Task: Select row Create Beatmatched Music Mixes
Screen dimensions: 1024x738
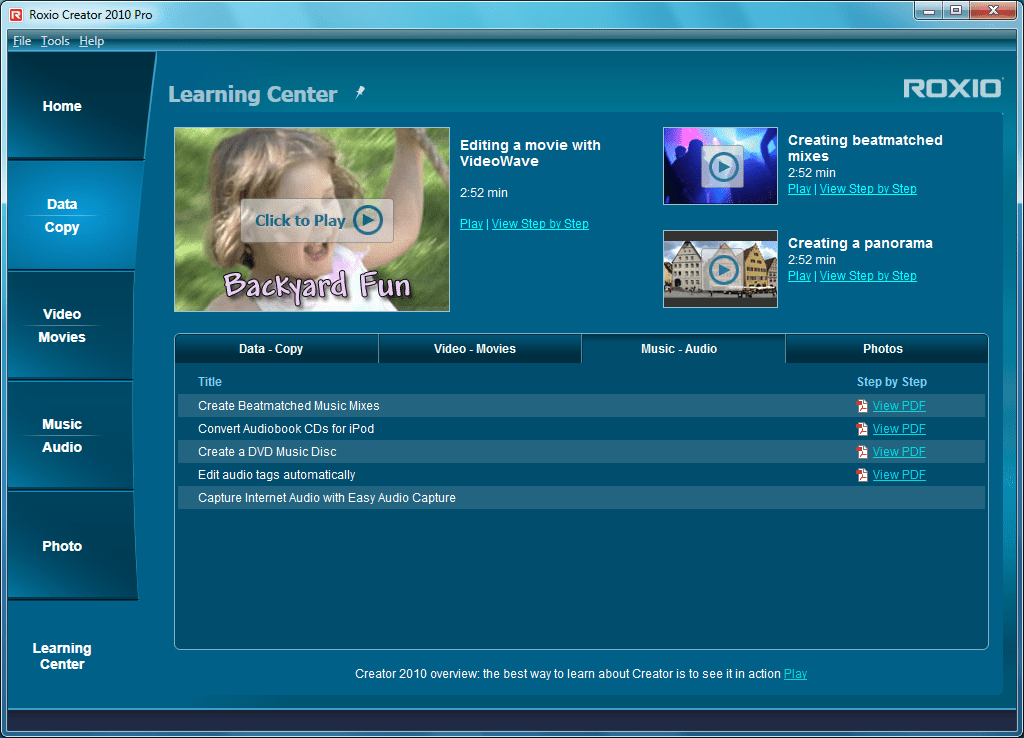Action: tap(581, 406)
